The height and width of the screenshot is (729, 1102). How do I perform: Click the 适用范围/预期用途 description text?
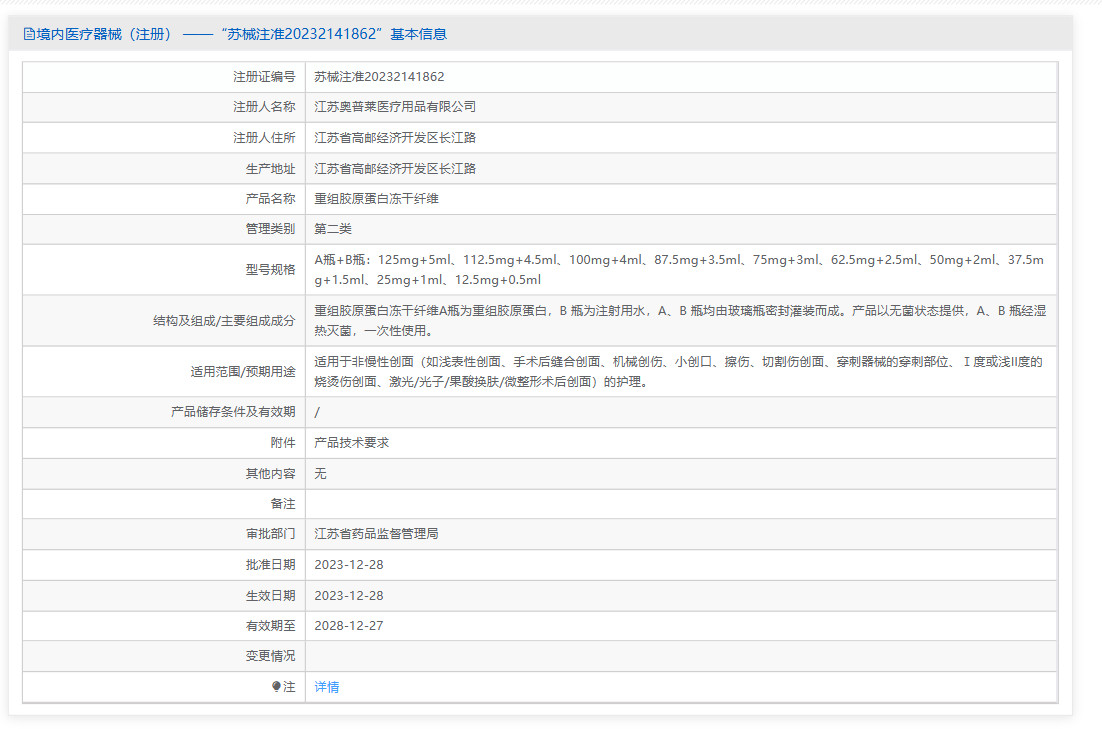pyautogui.click(x=678, y=372)
